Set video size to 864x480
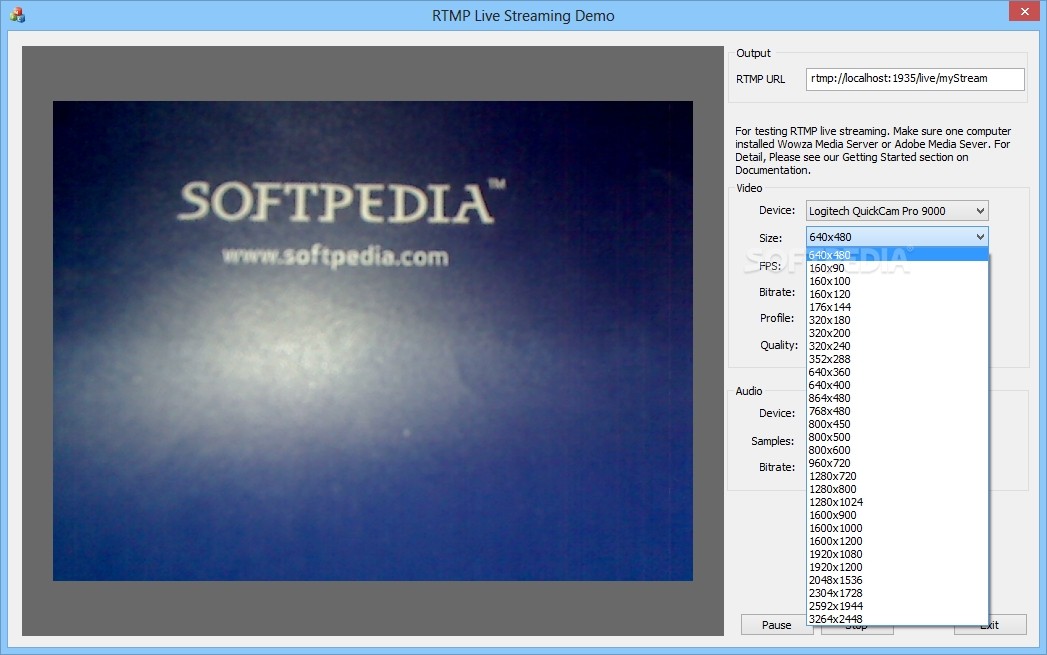The width and height of the screenshot is (1047, 655). (897, 398)
